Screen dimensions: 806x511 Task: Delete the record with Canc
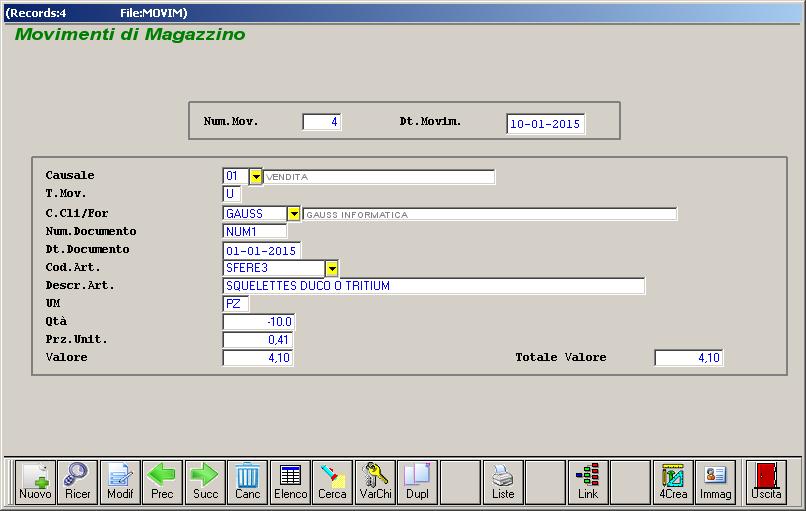click(248, 482)
